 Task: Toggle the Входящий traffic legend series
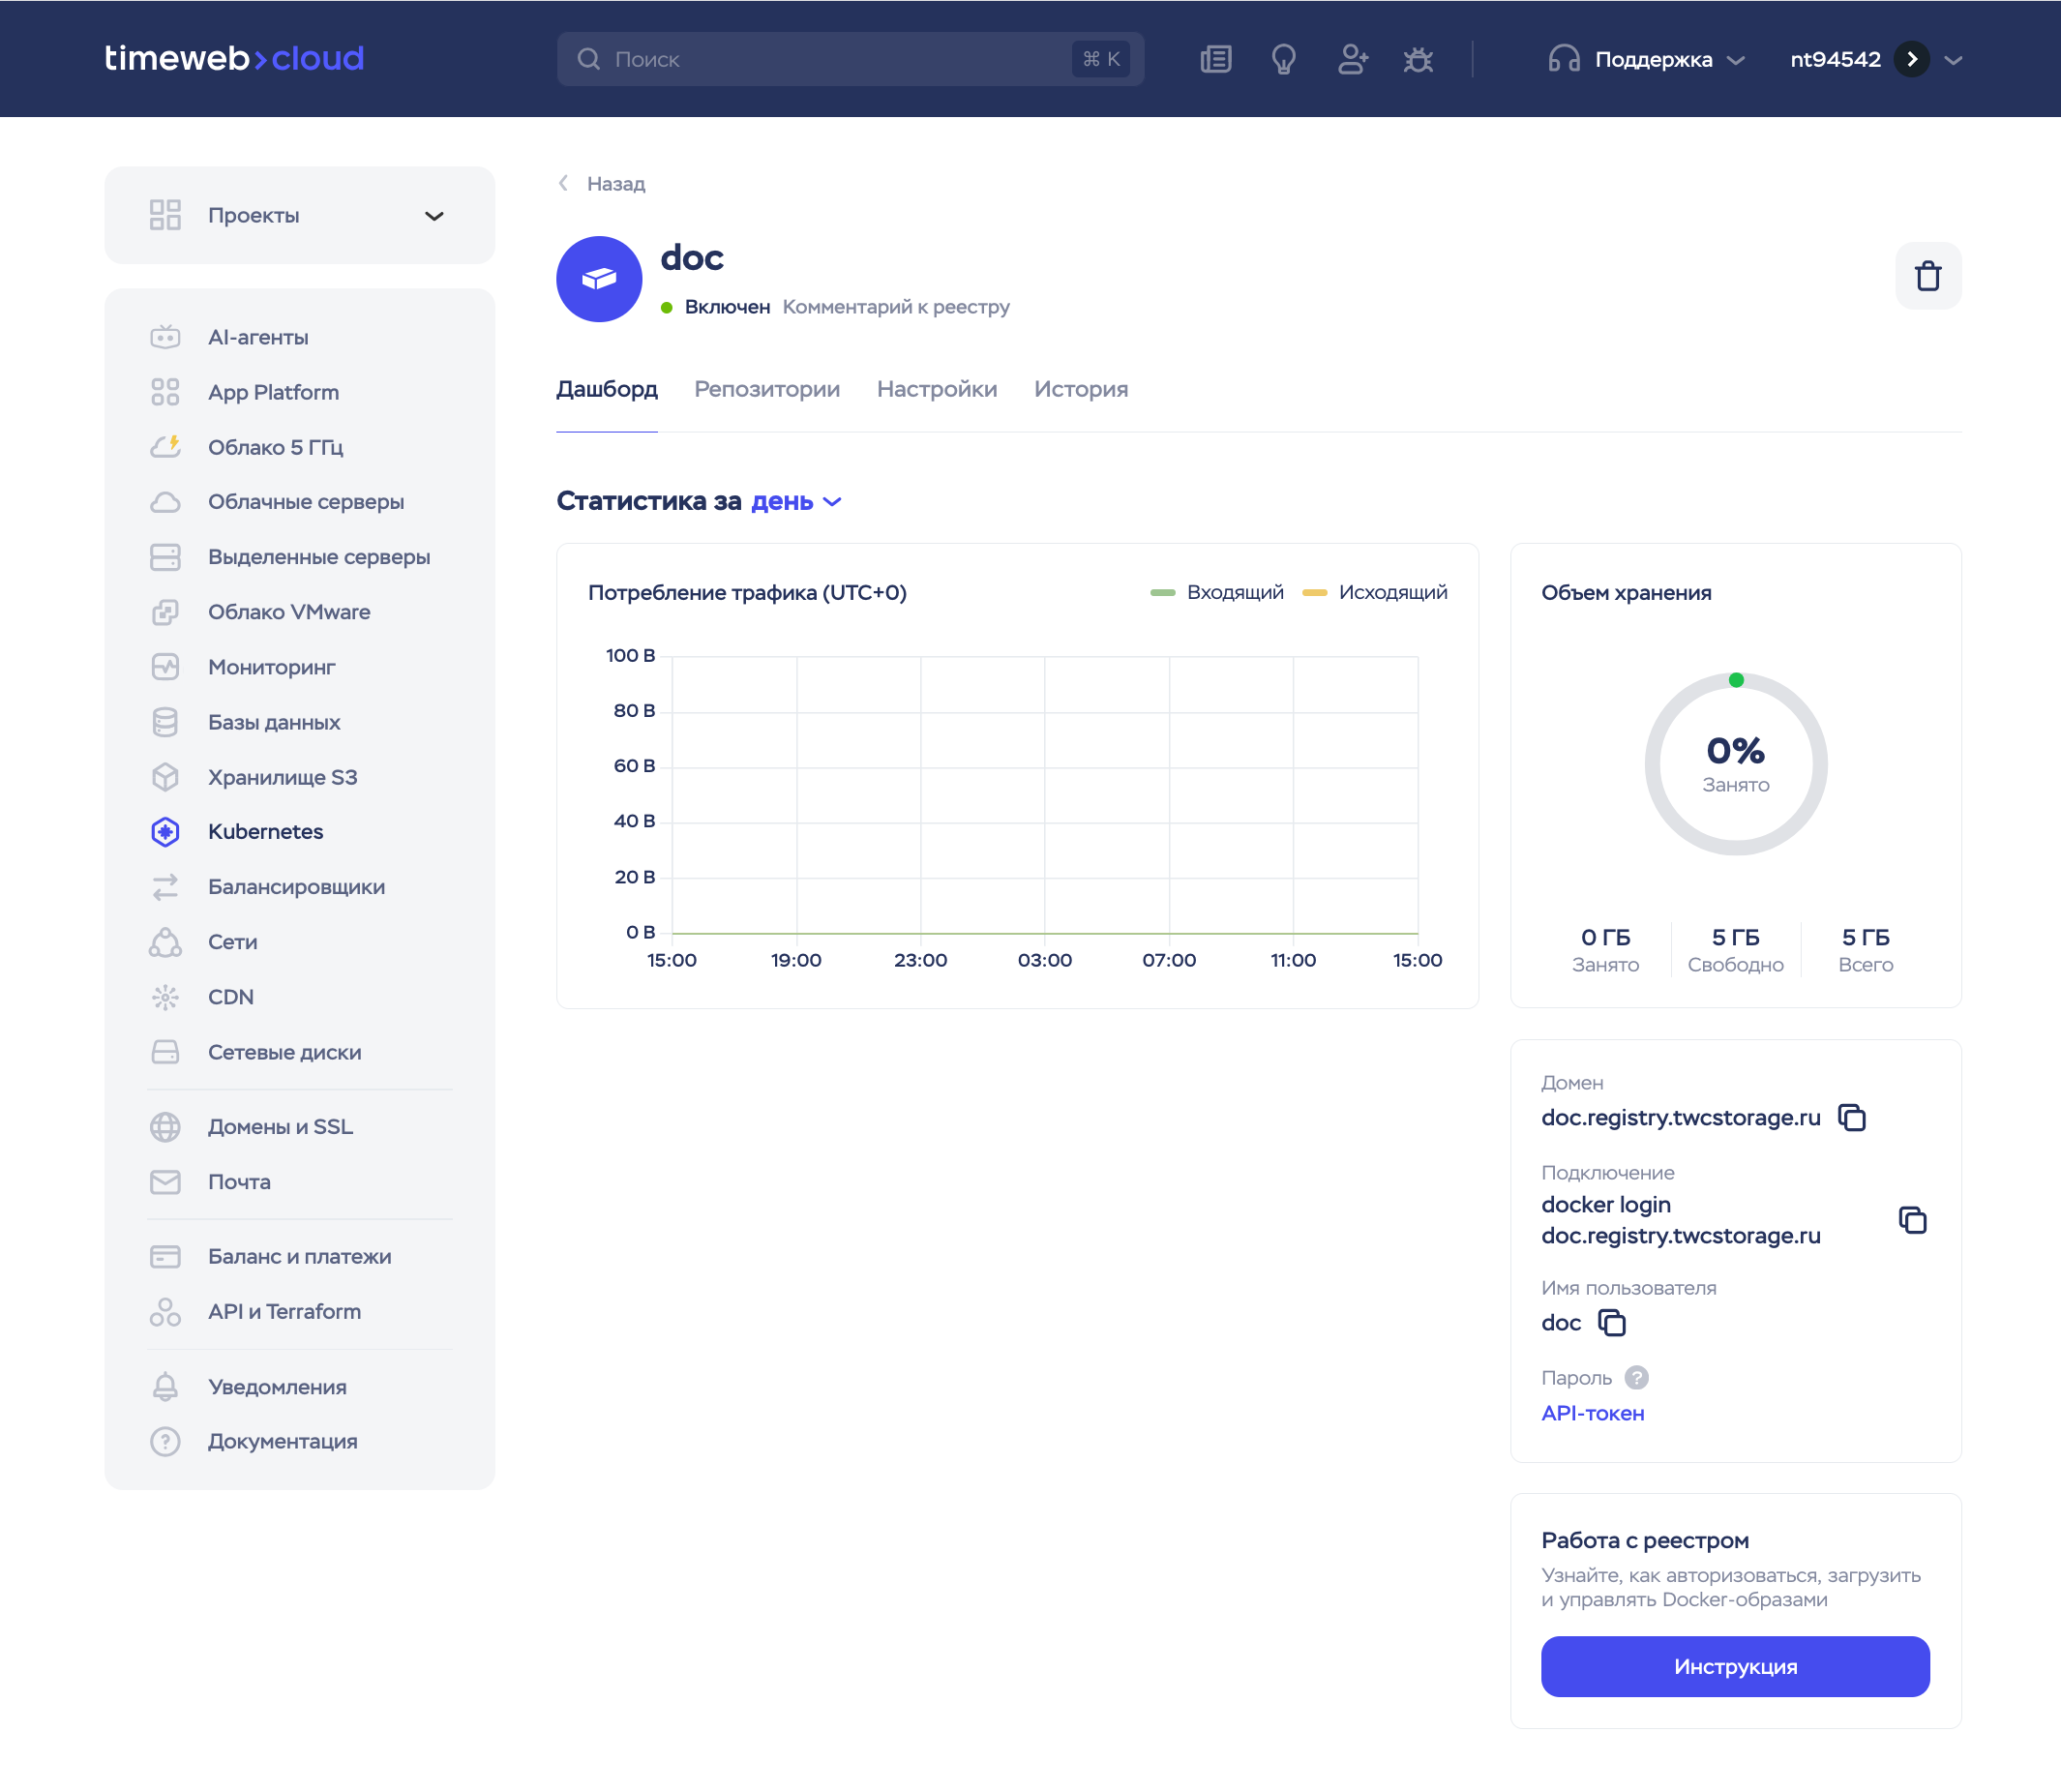[x=1217, y=592]
